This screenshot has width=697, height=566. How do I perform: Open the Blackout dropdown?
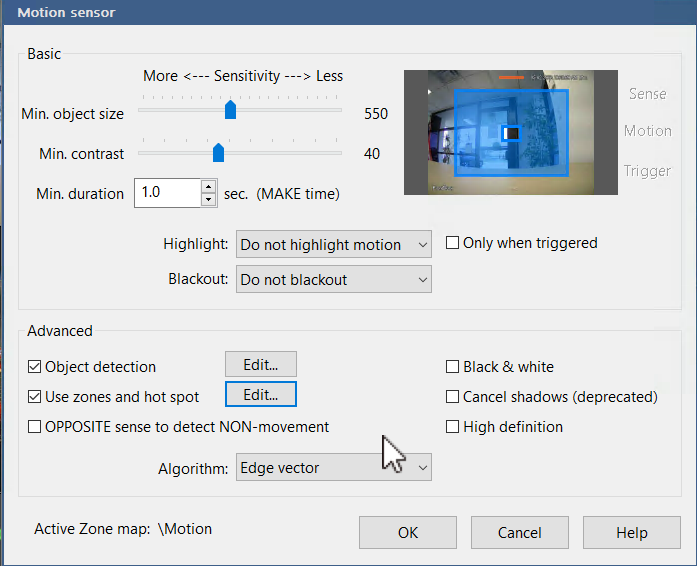click(333, 279)
